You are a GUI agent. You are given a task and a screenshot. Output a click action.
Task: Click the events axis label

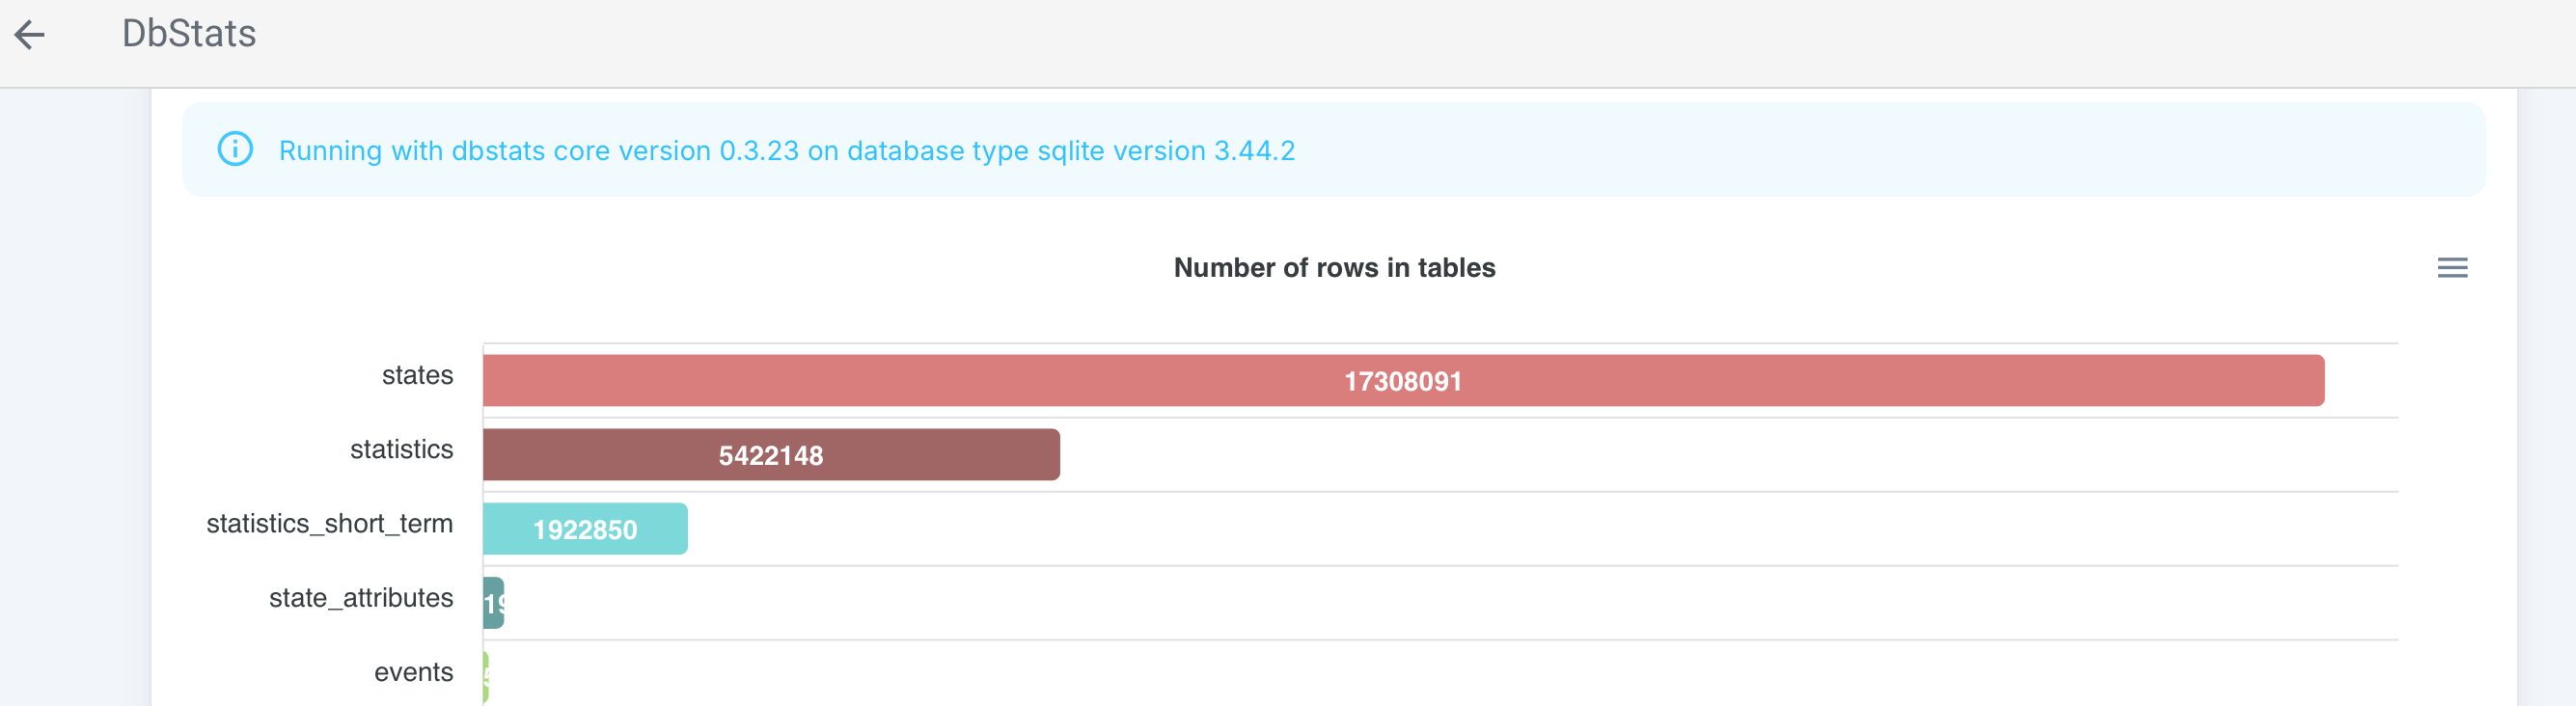pyautogui.click(x=413, y=672)
